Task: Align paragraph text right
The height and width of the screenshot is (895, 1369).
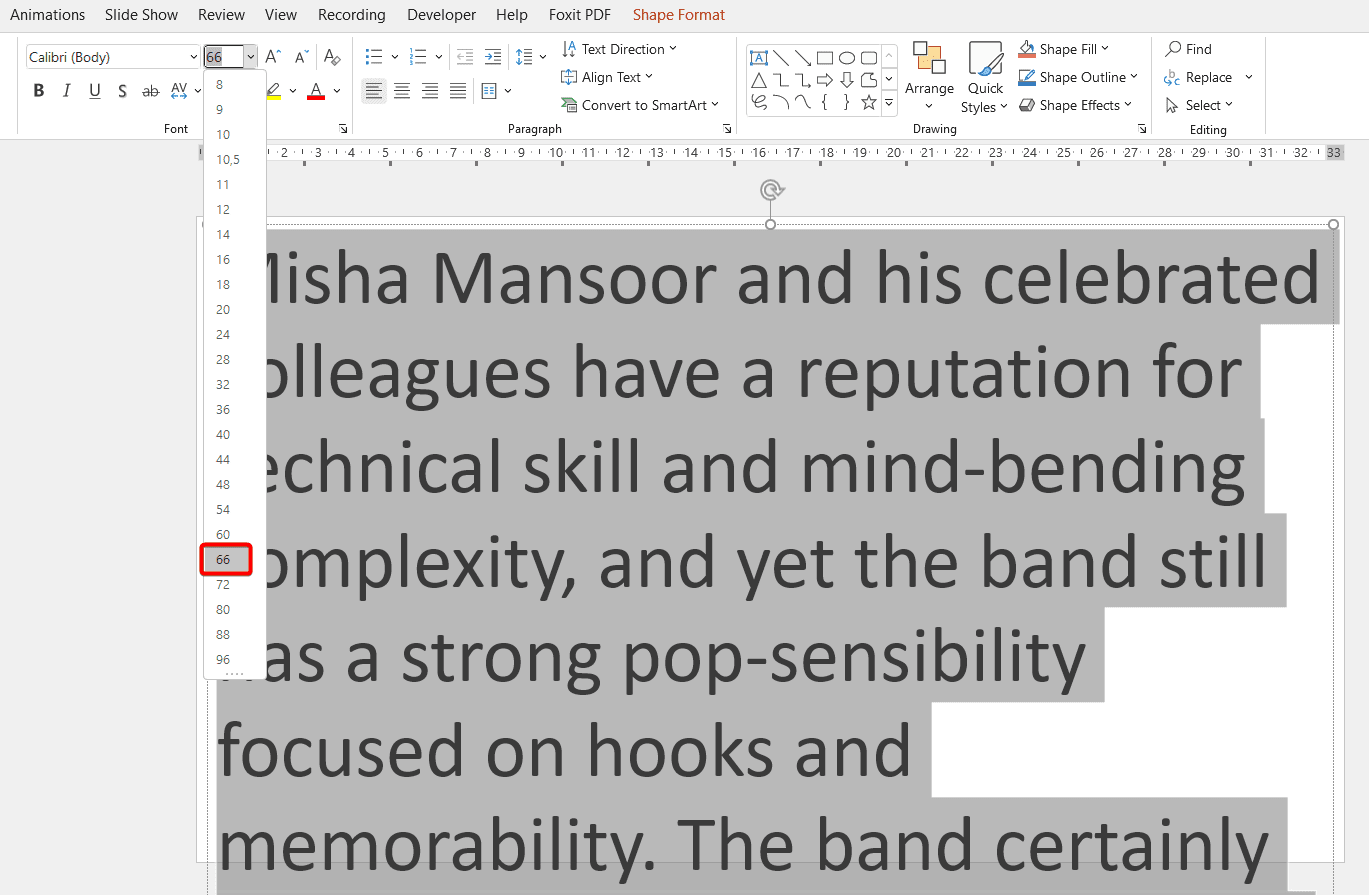Action: [430, 91]
